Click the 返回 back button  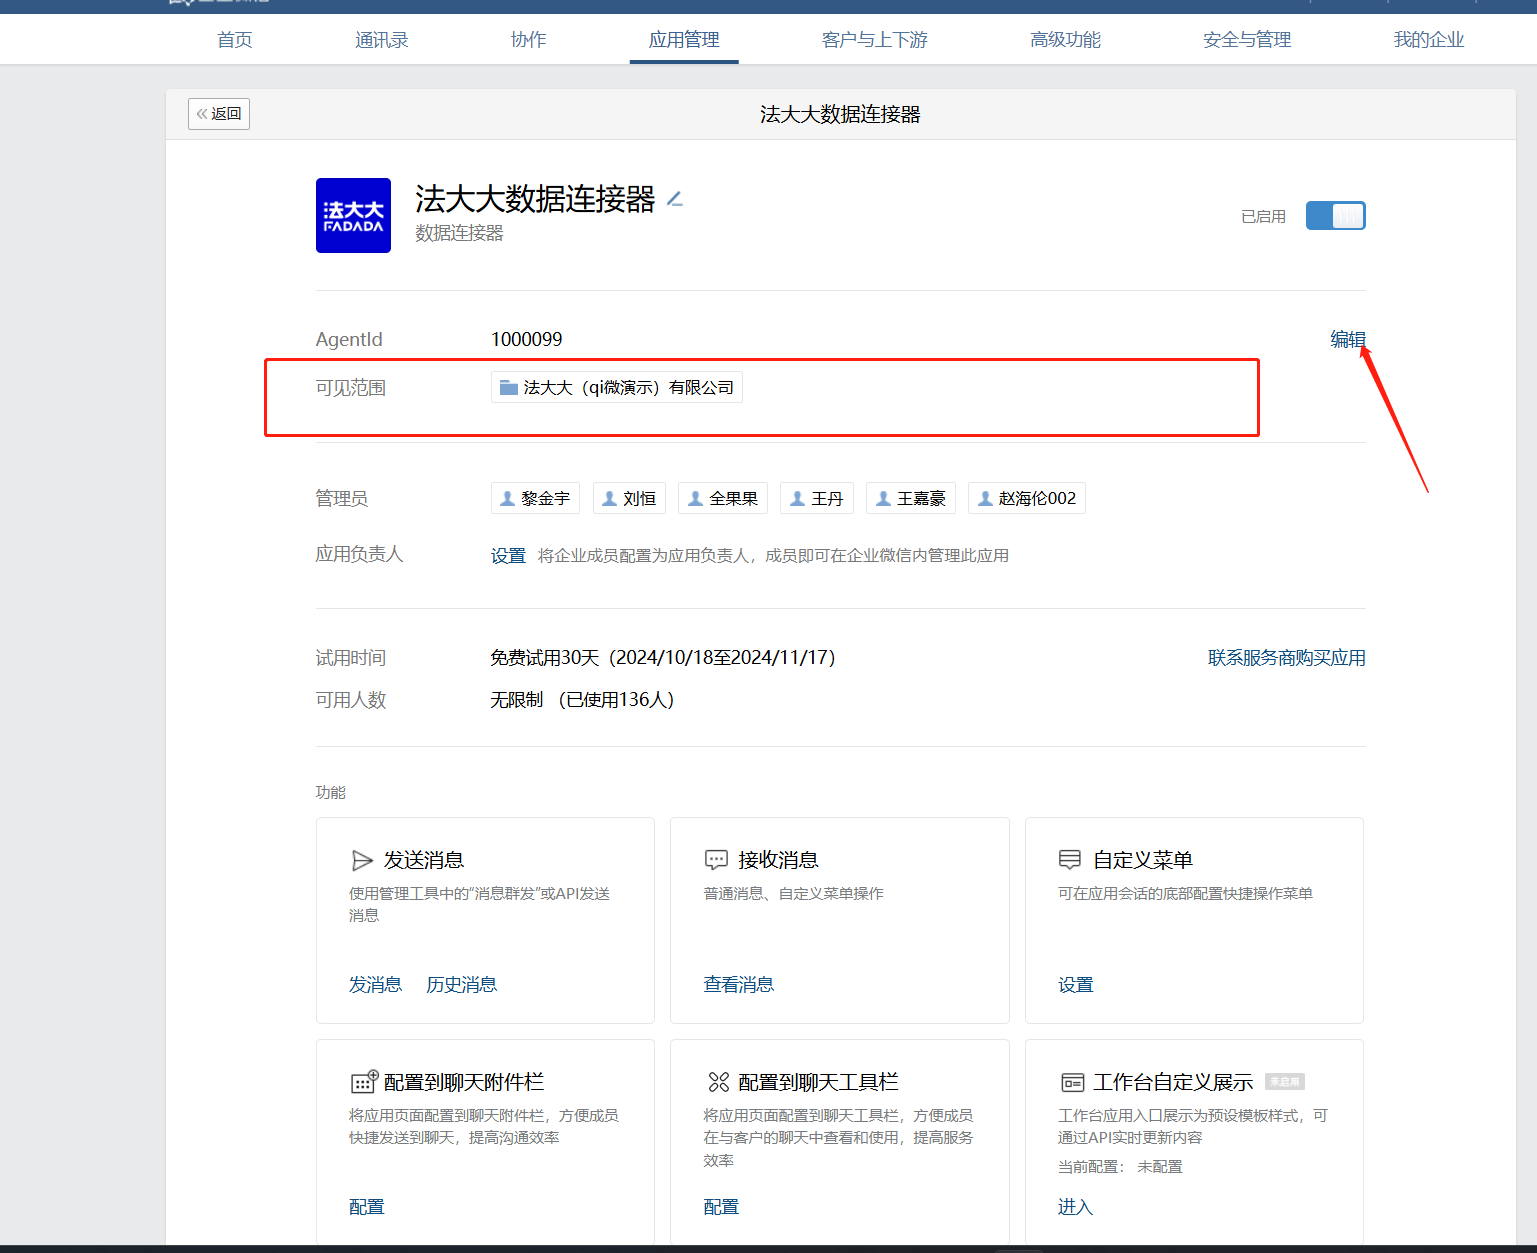219,114
